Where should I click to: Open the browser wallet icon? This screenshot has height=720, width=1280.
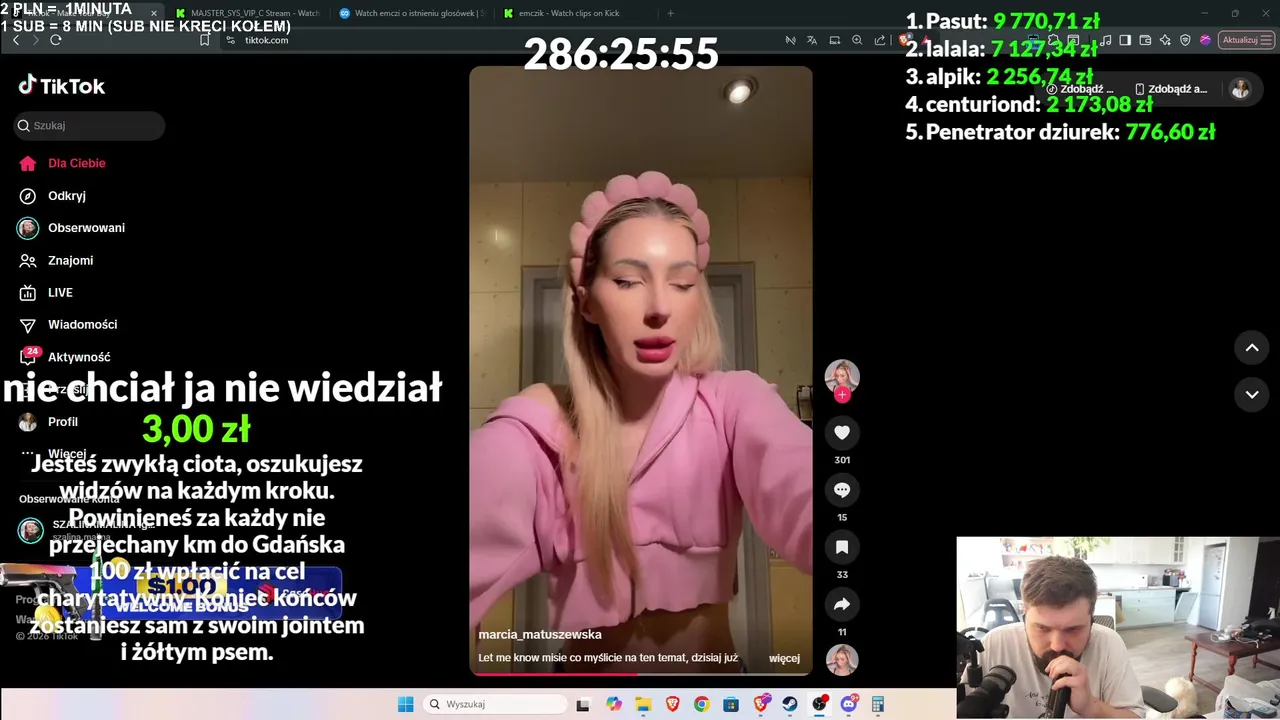click(x=1145, y=40)
